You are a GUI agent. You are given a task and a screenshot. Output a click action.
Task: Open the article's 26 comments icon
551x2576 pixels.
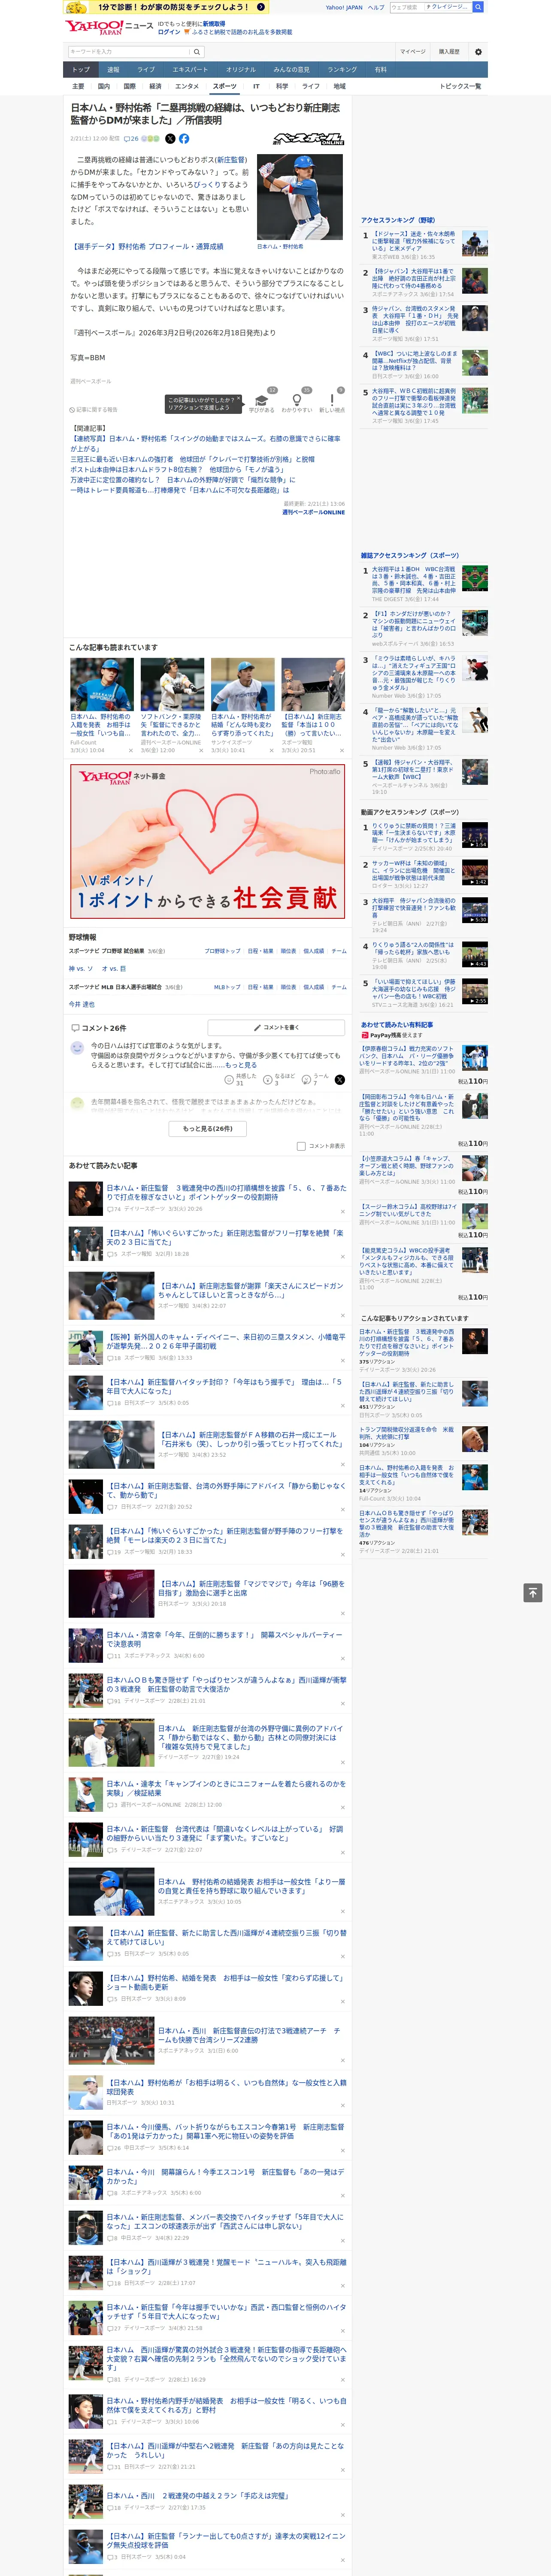131,139
